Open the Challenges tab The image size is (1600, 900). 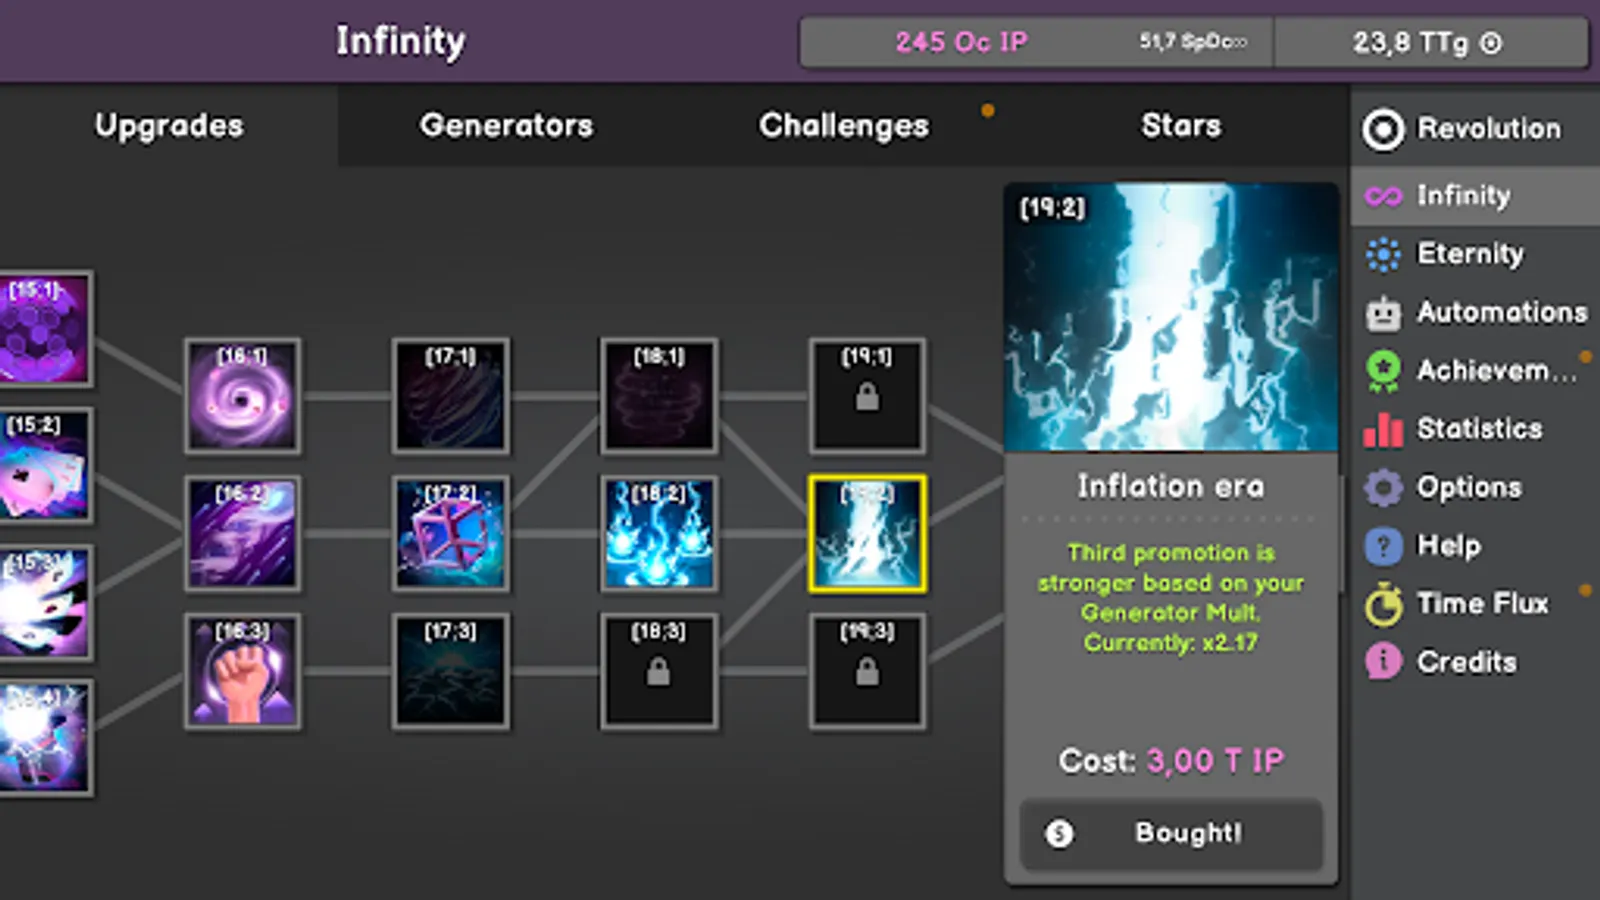(x=843, y=125)
